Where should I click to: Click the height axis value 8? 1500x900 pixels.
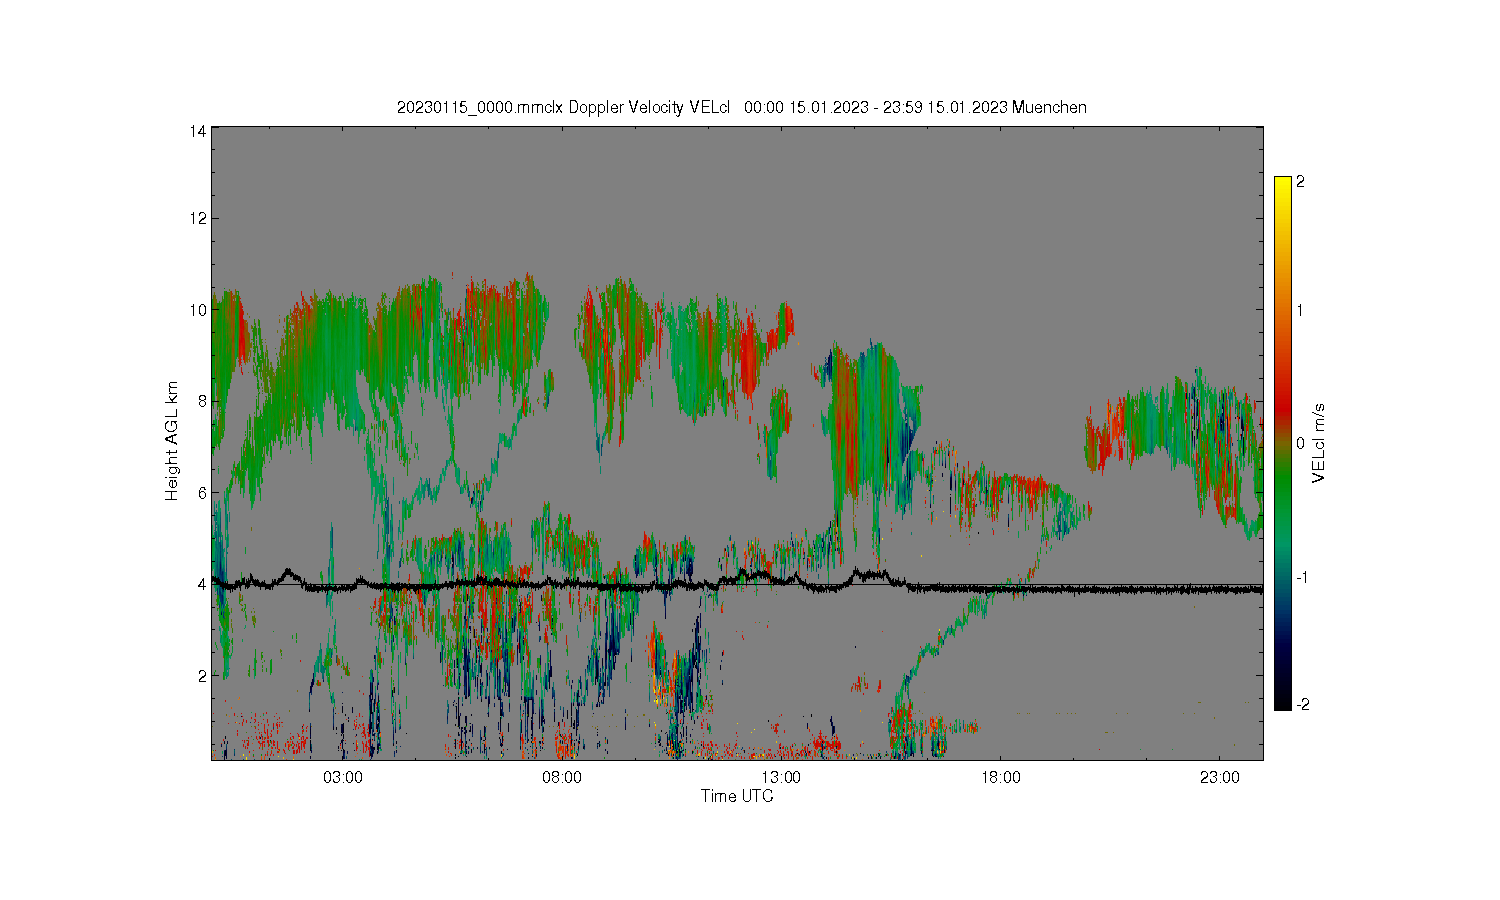click(x=203, y=401)
